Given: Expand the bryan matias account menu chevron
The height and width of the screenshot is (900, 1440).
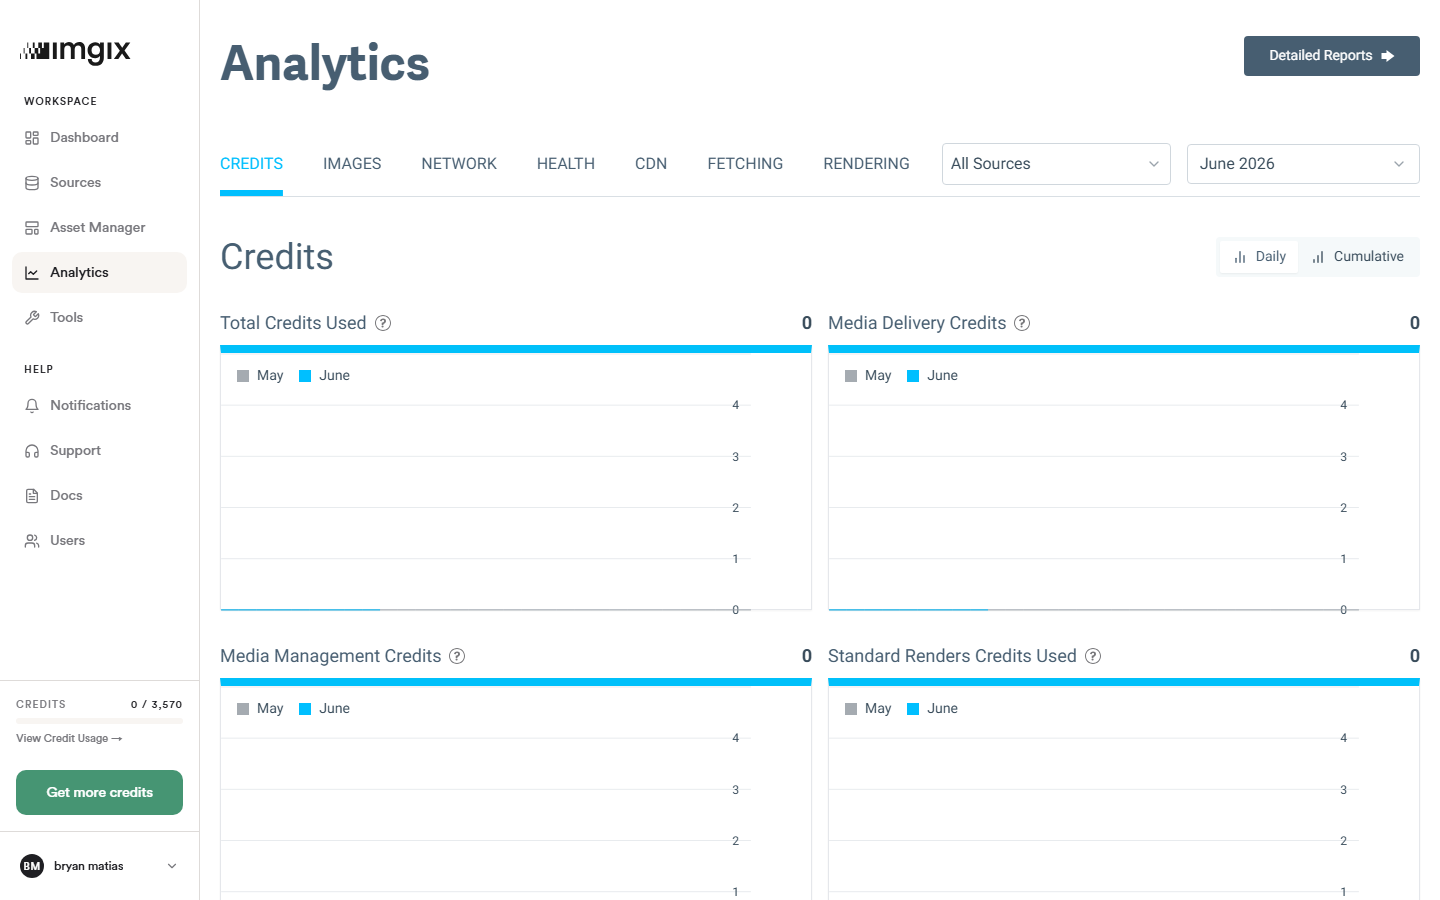Looking at the screenshot, I should [172, 866].
